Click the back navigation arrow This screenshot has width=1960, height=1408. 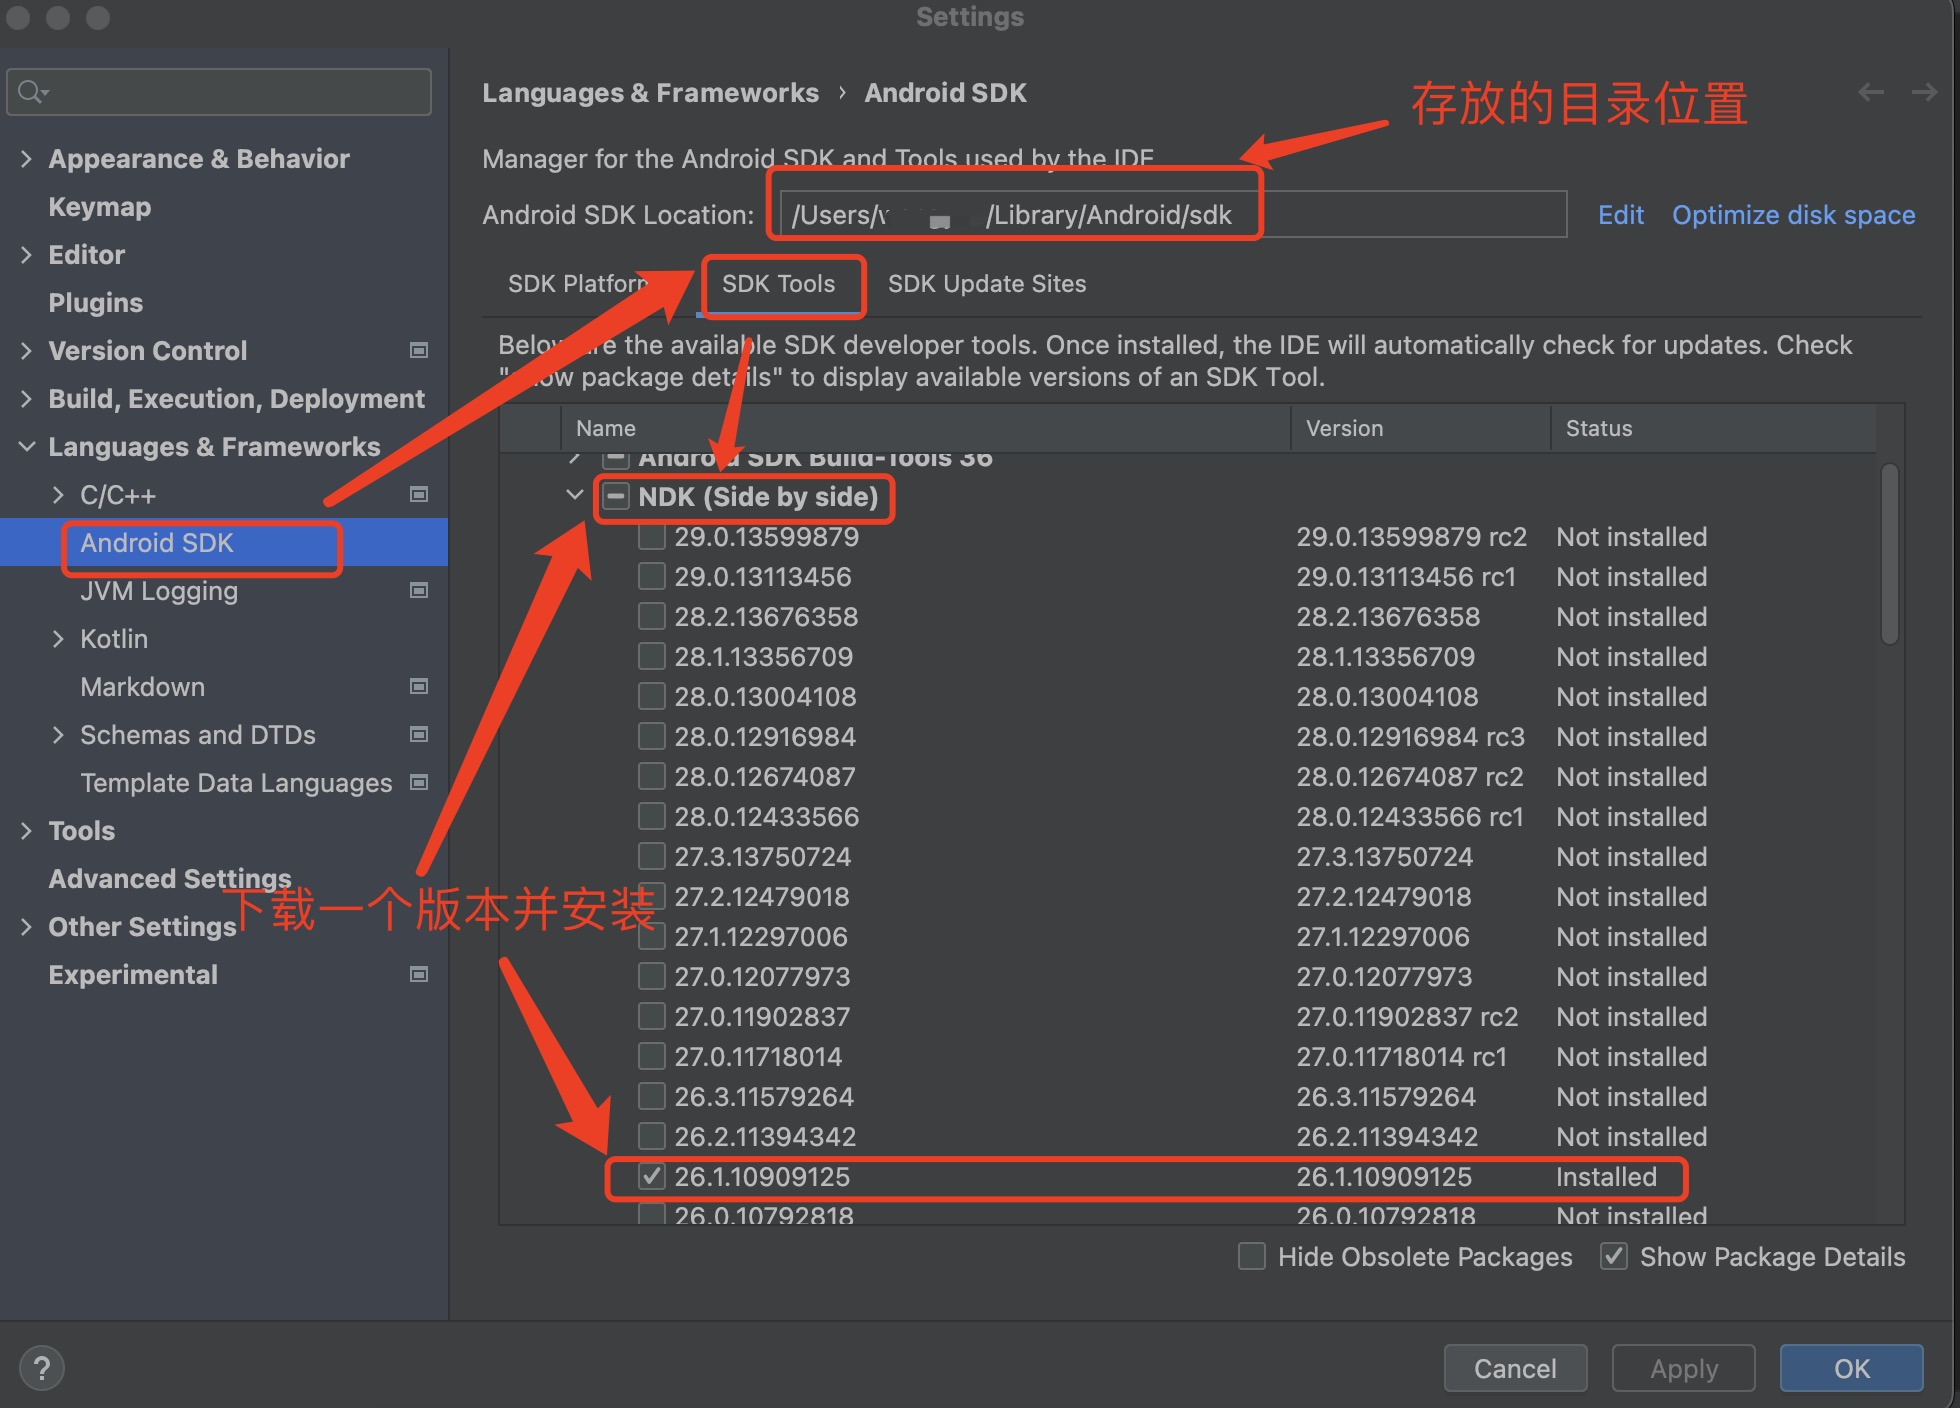click(1871, 93)
